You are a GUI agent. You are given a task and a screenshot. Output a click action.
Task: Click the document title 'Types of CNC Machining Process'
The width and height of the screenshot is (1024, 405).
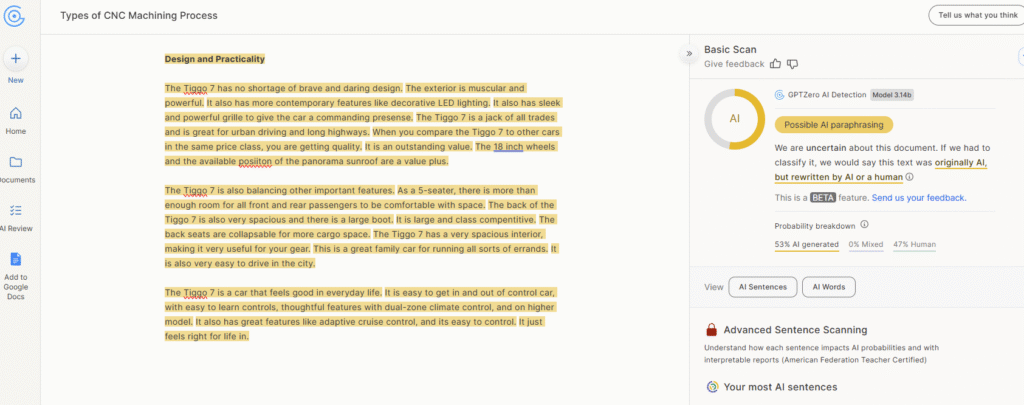138,16
